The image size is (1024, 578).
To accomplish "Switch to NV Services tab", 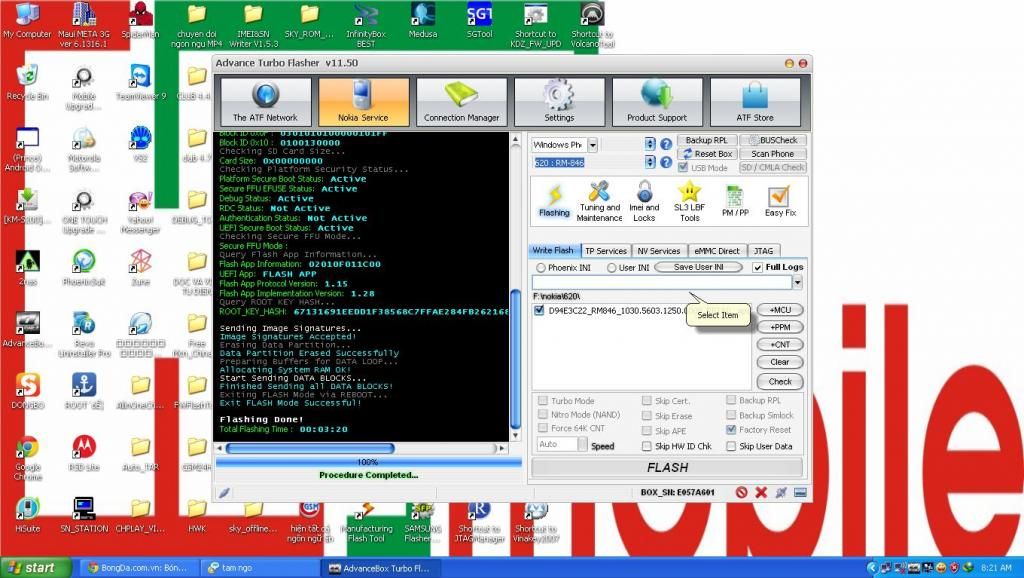I will [x=658, y=251].
